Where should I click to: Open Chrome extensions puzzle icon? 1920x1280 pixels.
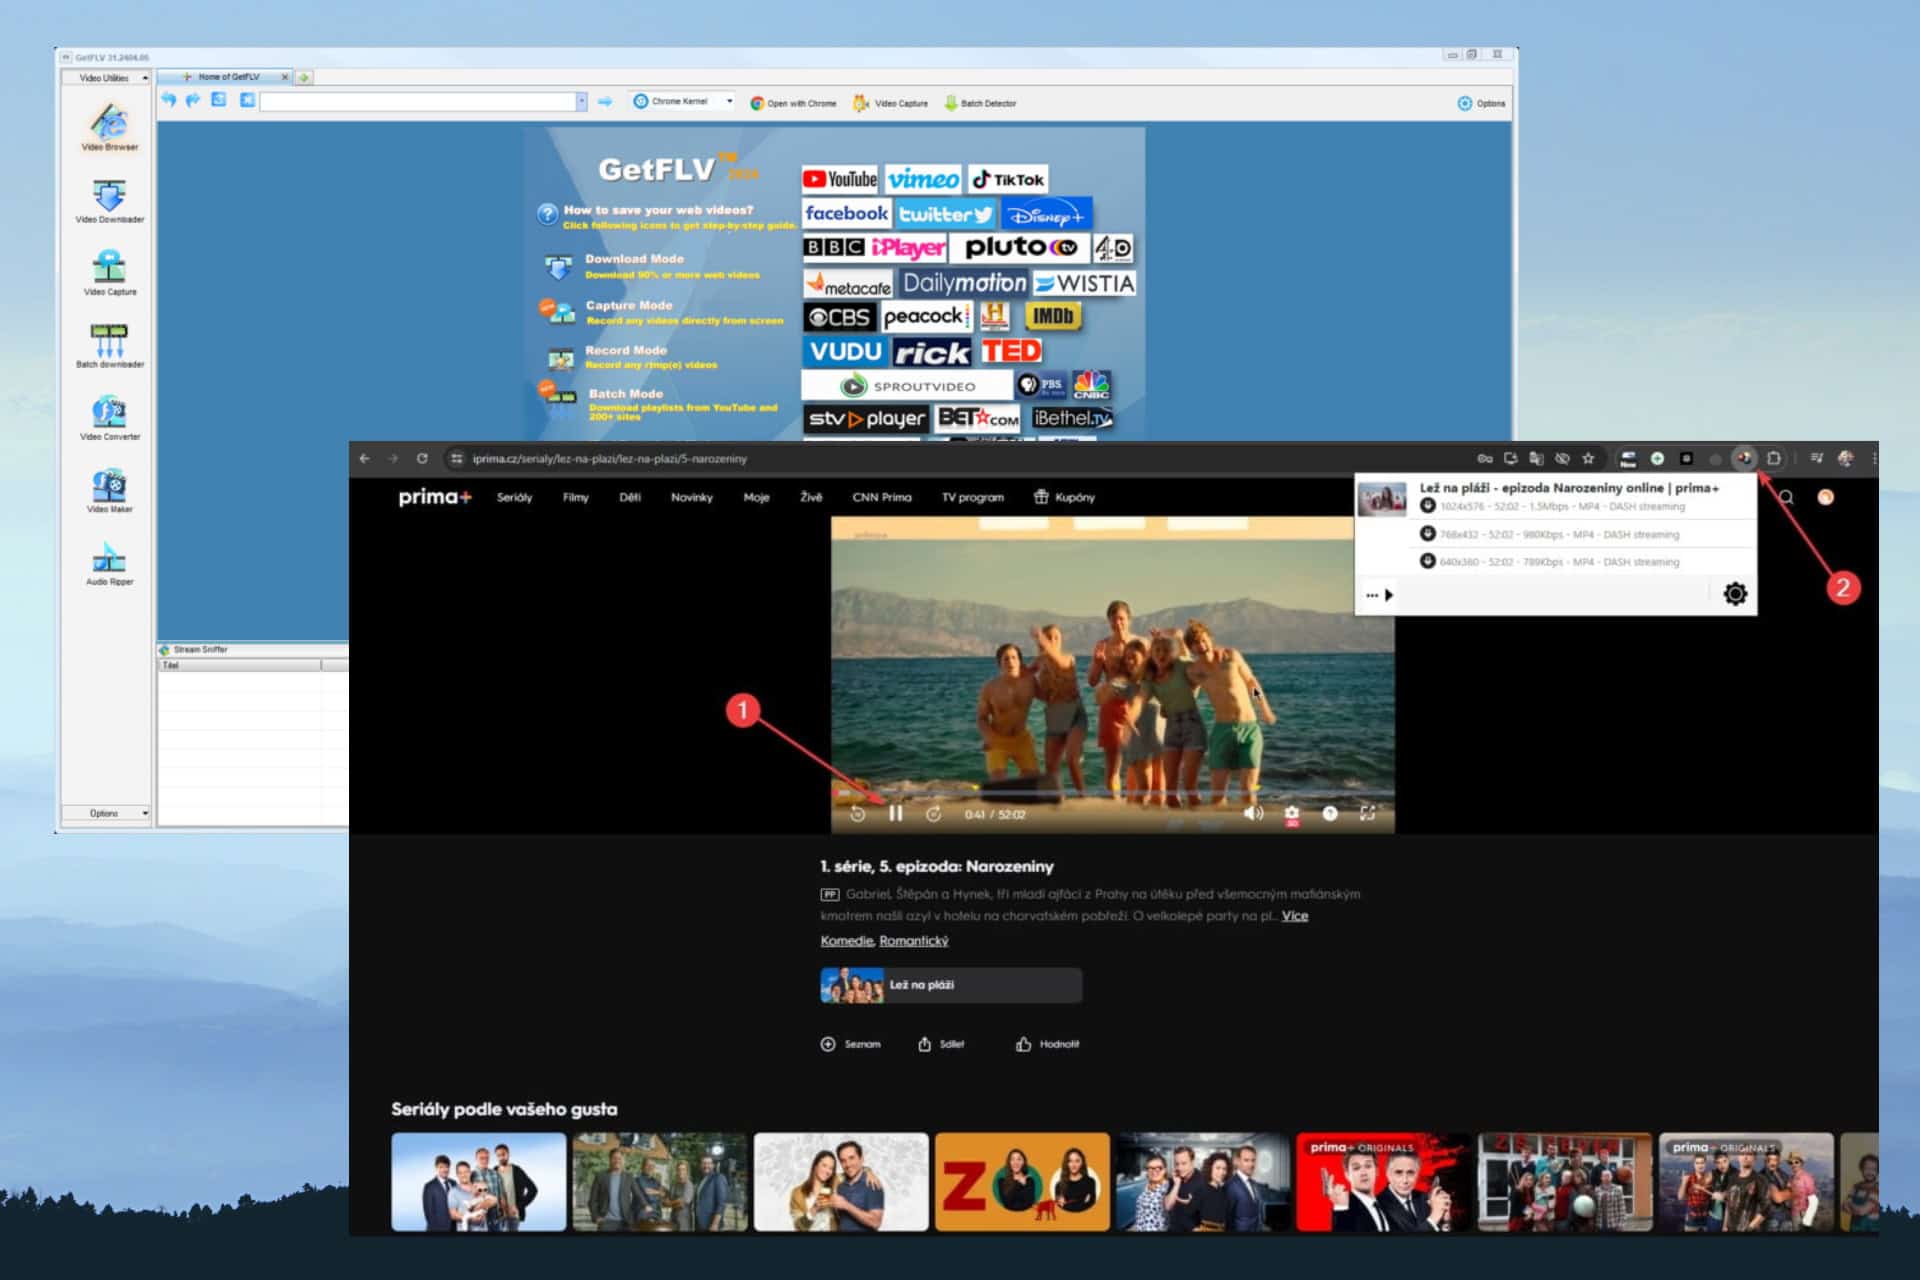pyautogui.click(x=1773, y=458)
